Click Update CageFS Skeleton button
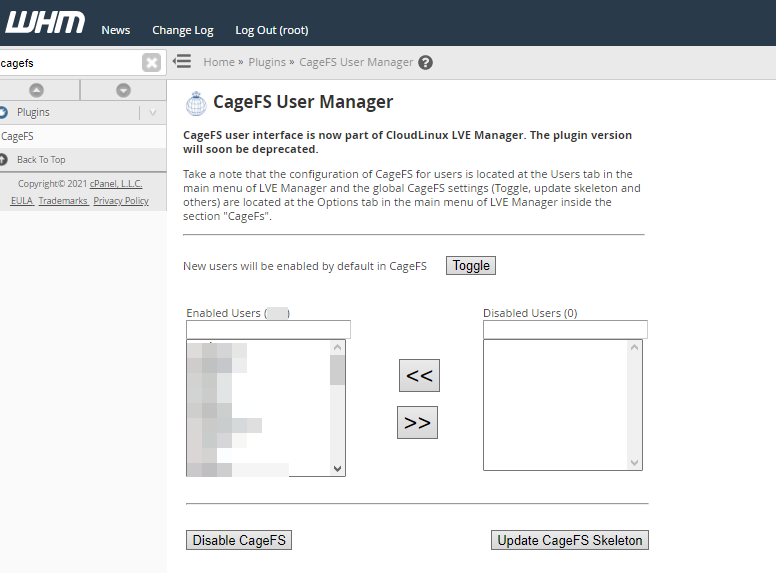This screenshot has height=573, width=776. (570, 540)
